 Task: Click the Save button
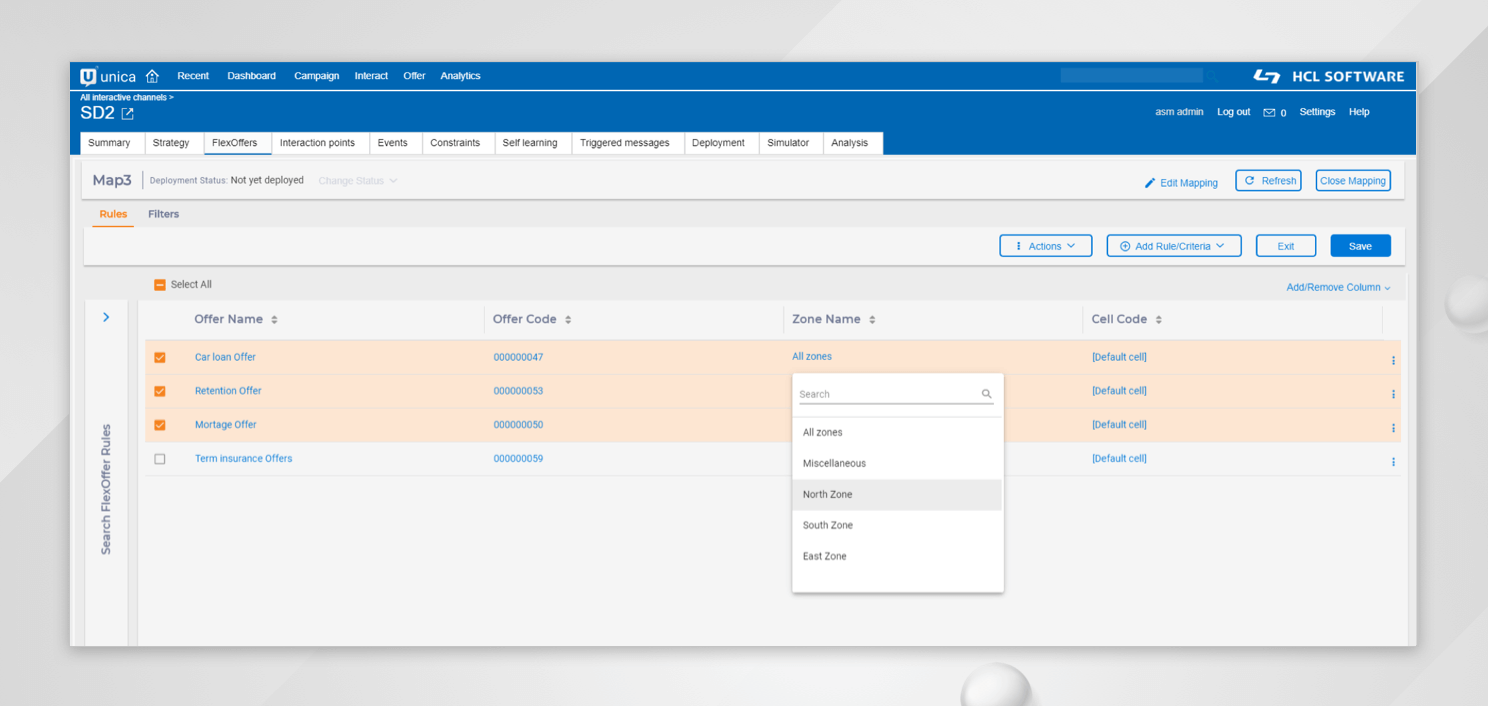pos(1360,246)
